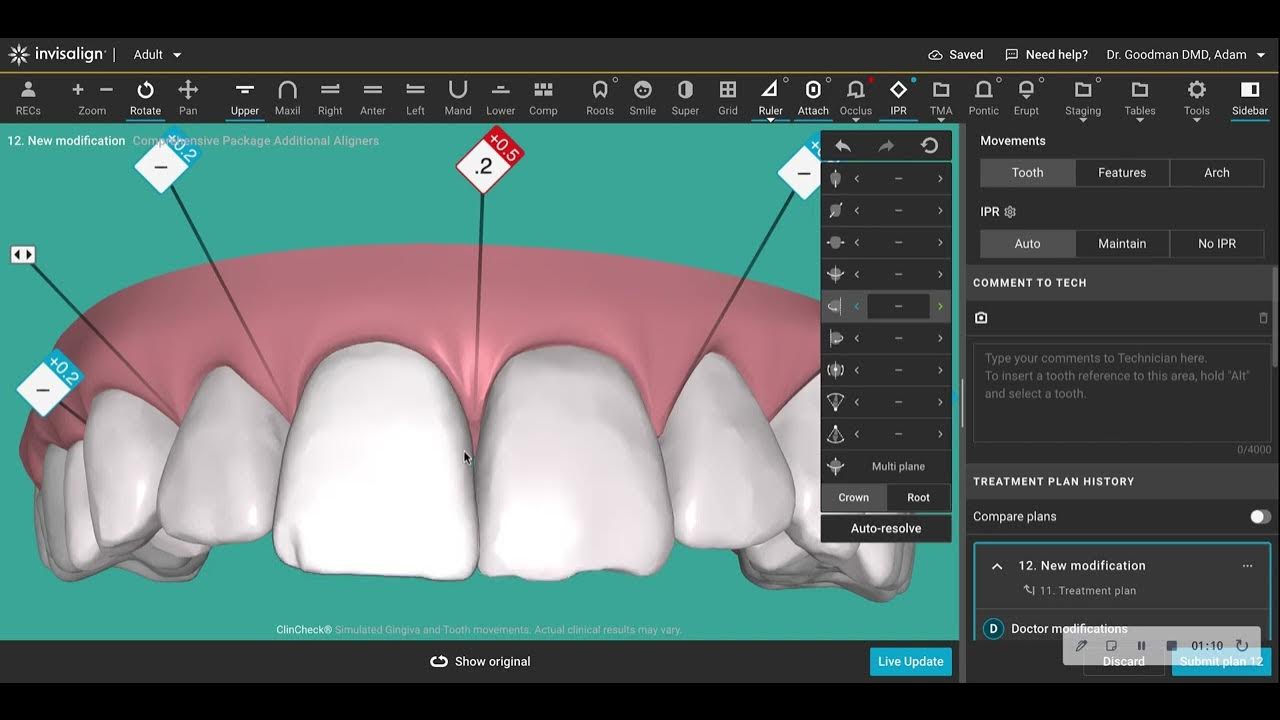Toggle the Sidebar panel
The image size is (1280, 720).
coord(1250,98)
